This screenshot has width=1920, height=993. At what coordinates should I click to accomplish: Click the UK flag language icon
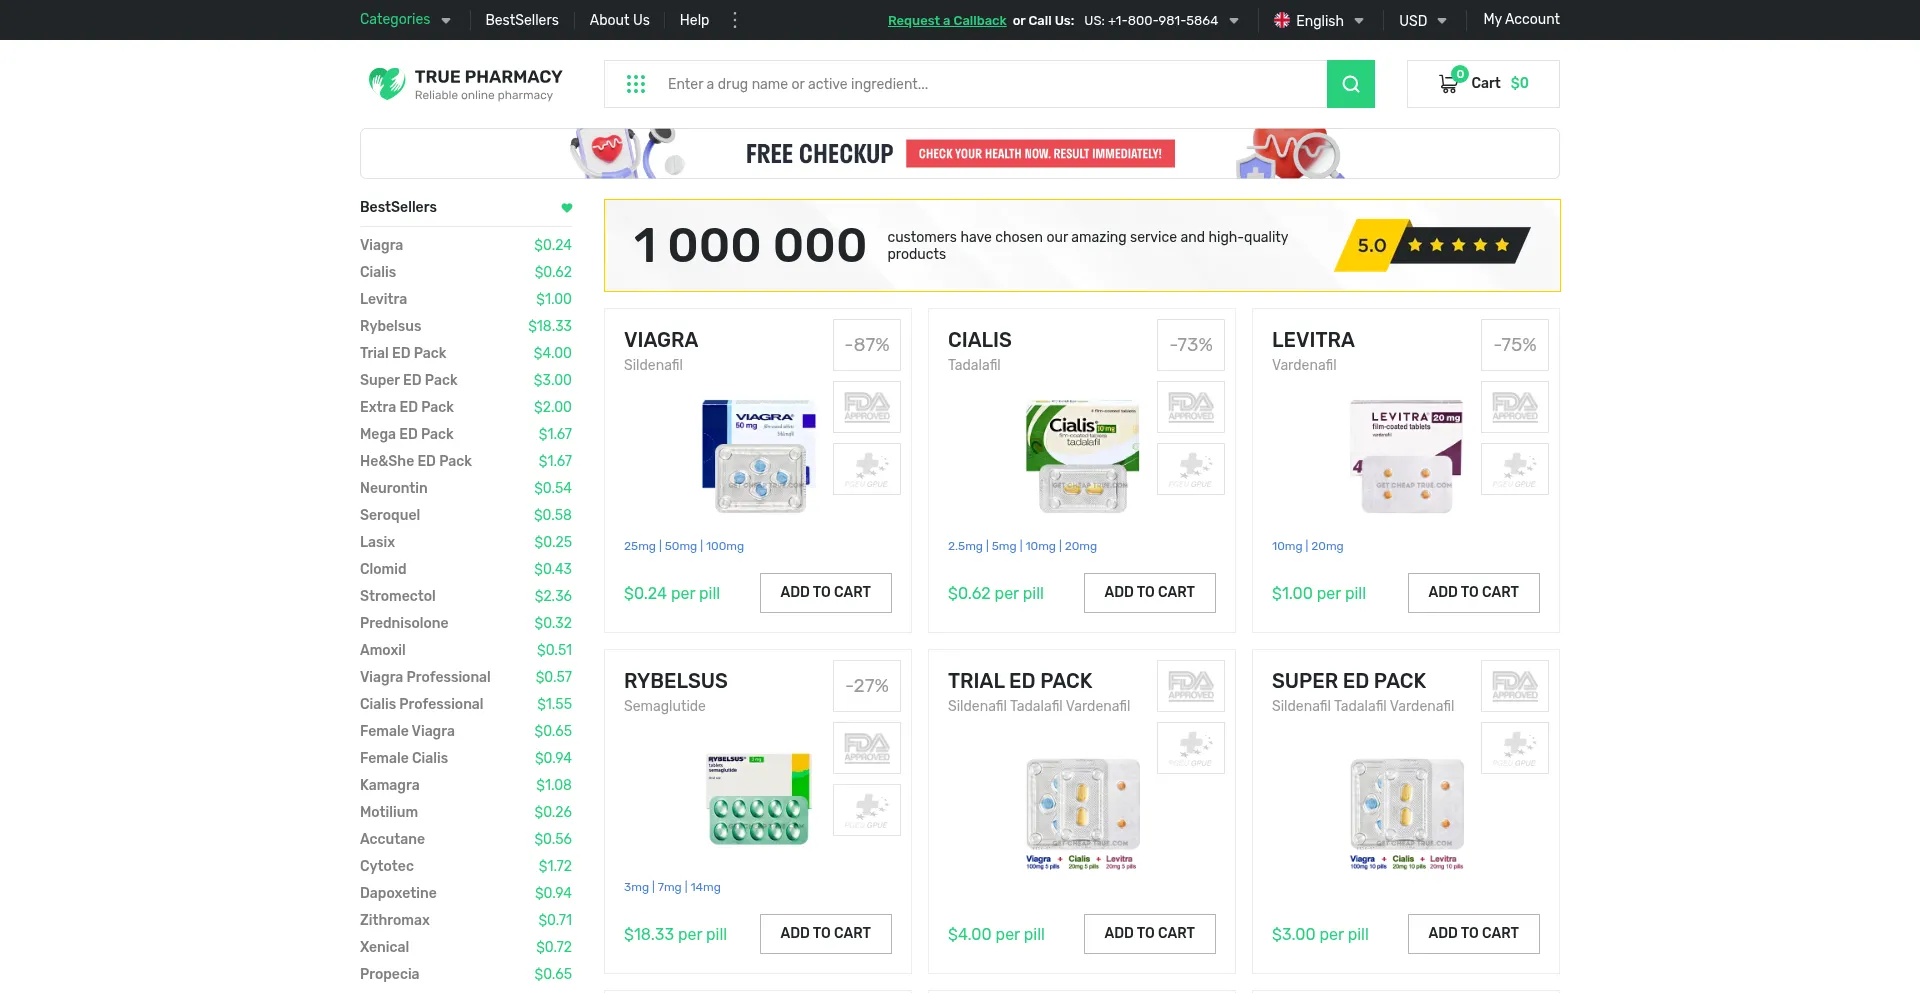(x=1282, y=20)
